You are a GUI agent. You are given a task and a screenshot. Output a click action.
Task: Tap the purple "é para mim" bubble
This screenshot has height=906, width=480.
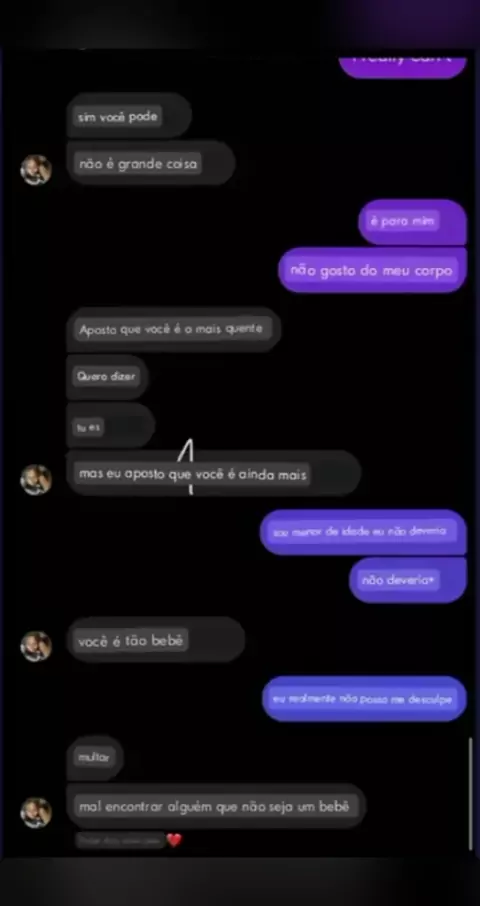point(412,222)
